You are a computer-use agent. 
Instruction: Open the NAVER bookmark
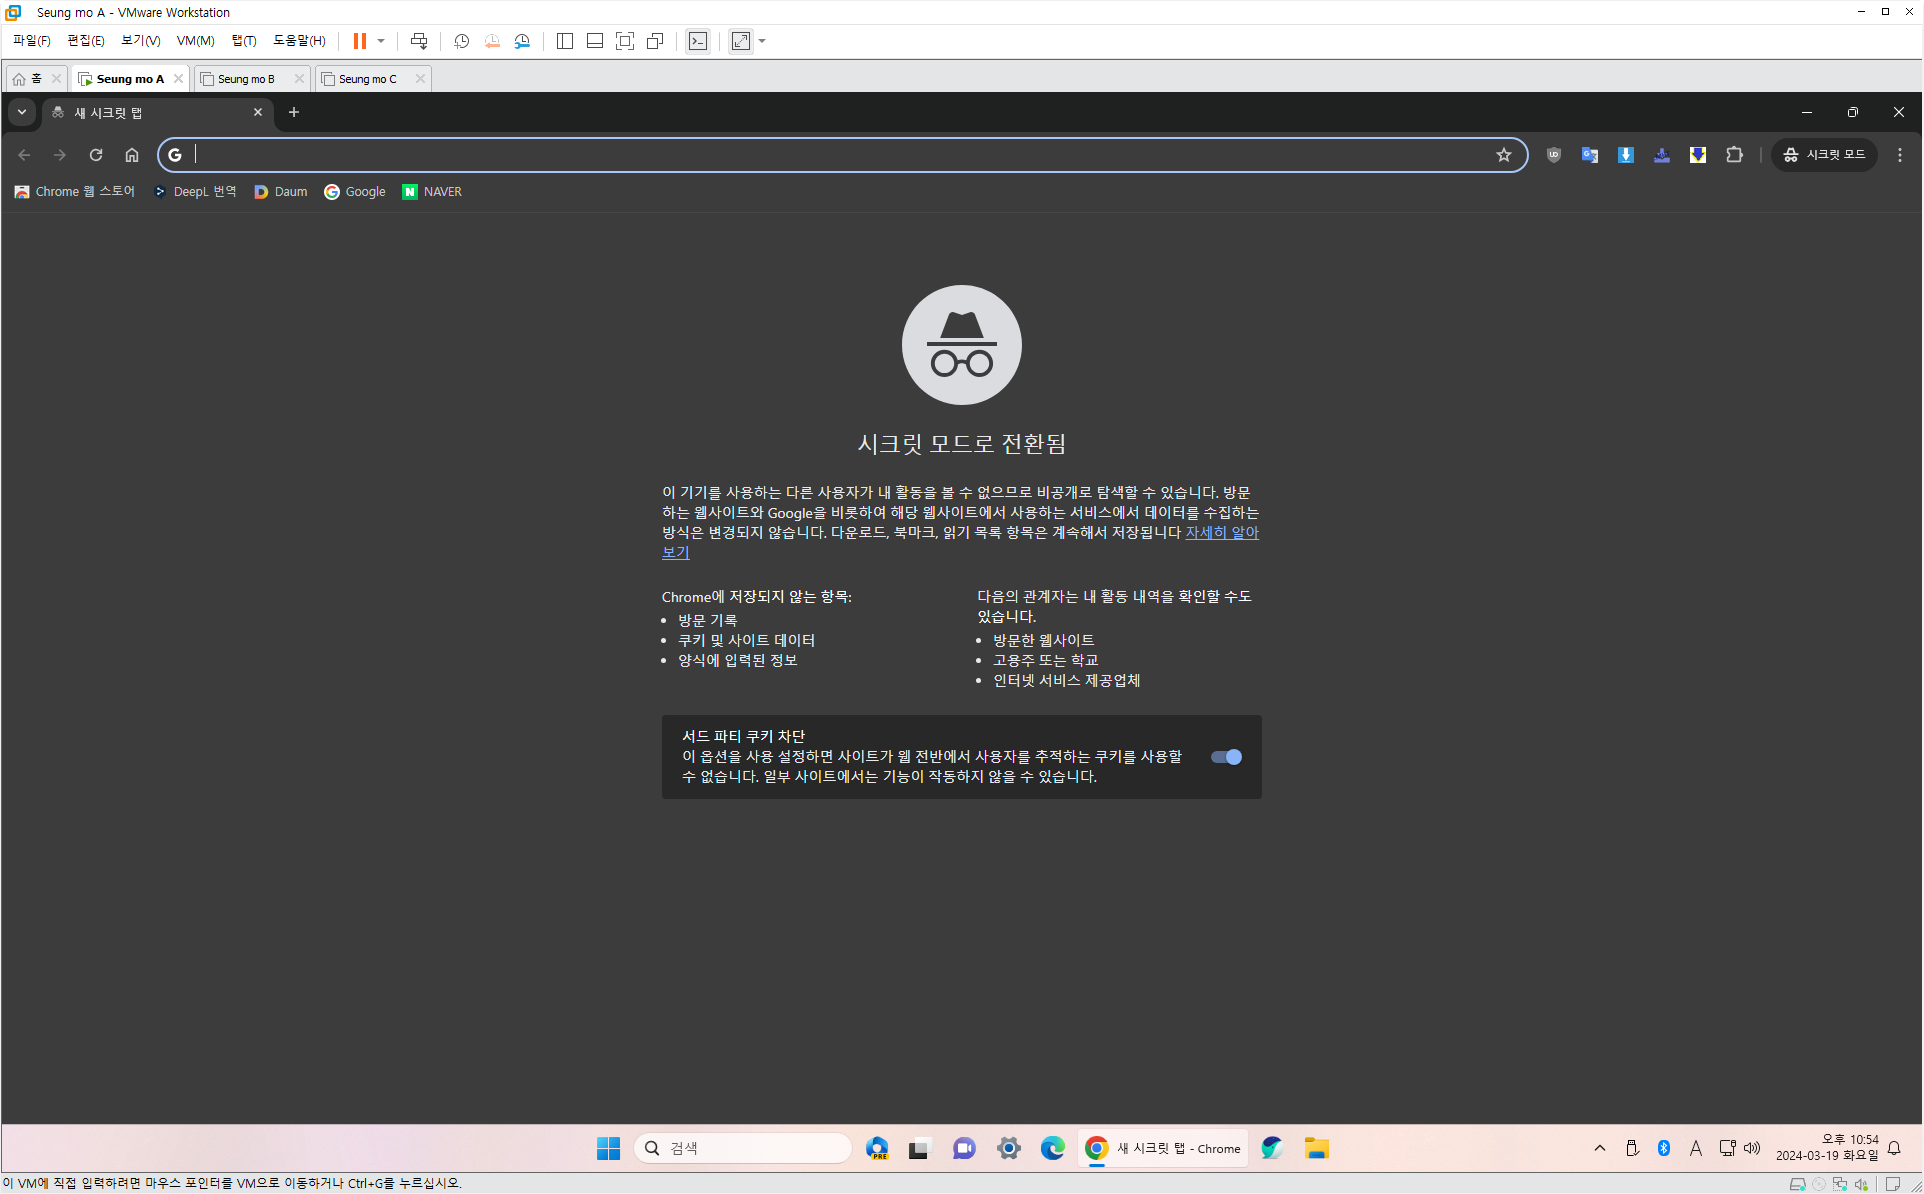pos(432,192)
